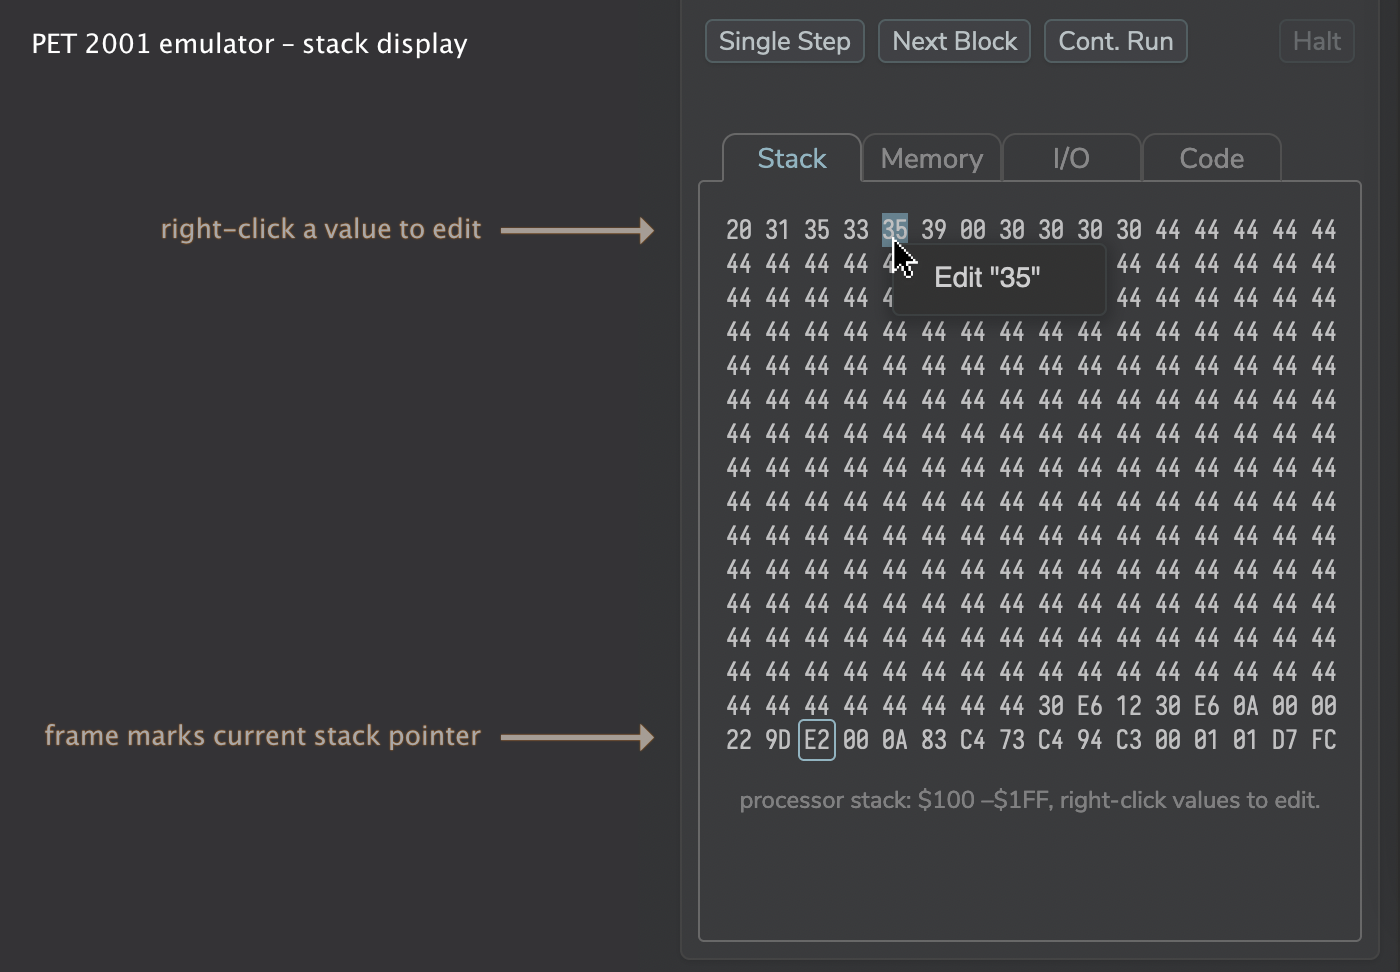Click the stack value 31
Image resolution: width=1400 pixels, height=972 pixels.
point(778,230)
